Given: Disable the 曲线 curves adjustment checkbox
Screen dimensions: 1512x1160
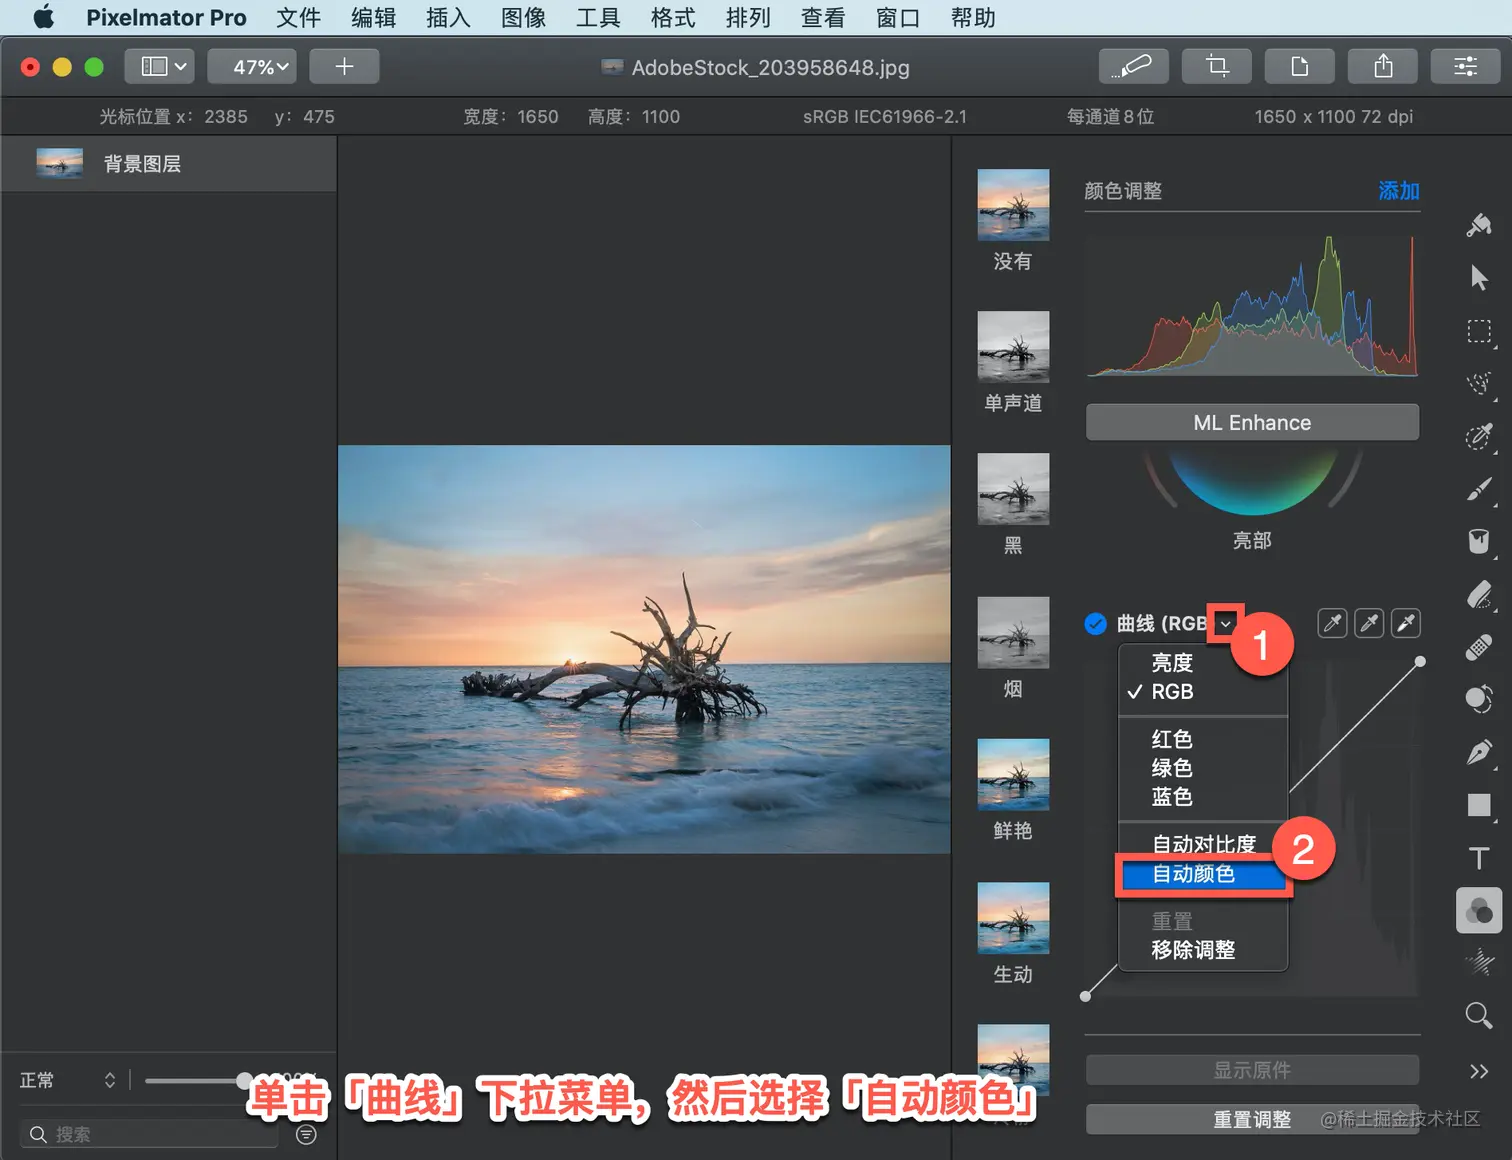Looking at the screenshot, I should [1096, 623].
